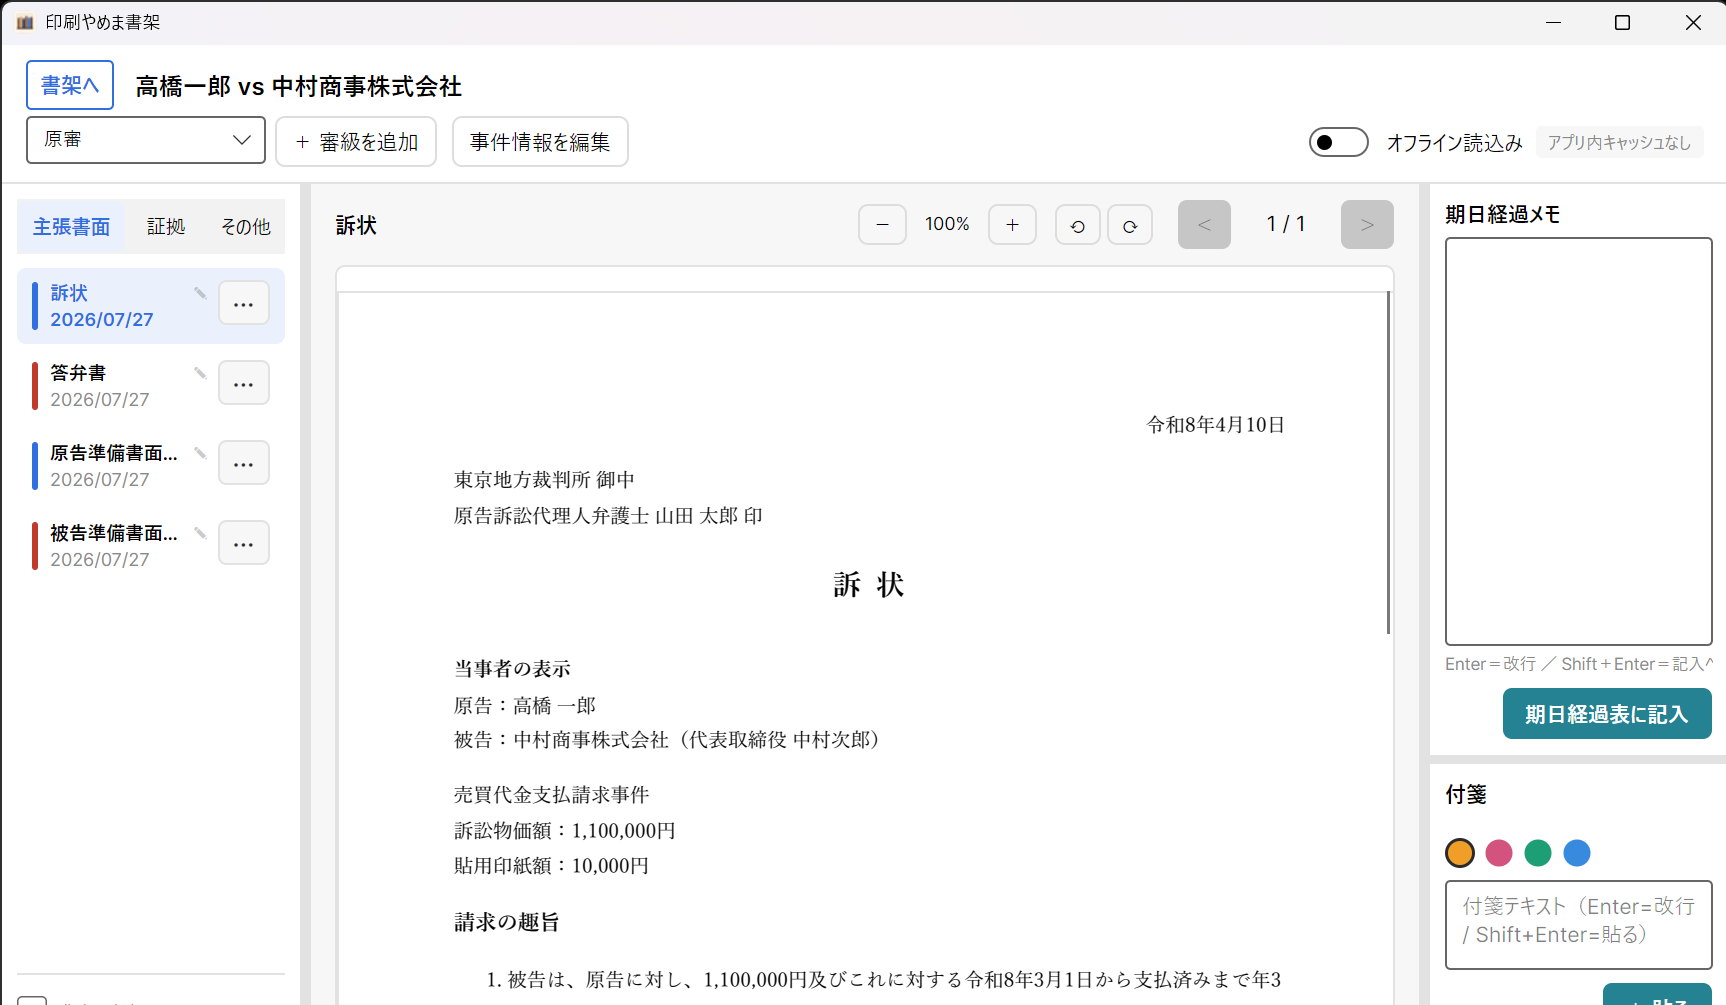Image resolution: width=1726 pixels, height=1005 pixels.
Task: Click the document viewer vertical scrollbar
Action: [x=1388, y=463]
